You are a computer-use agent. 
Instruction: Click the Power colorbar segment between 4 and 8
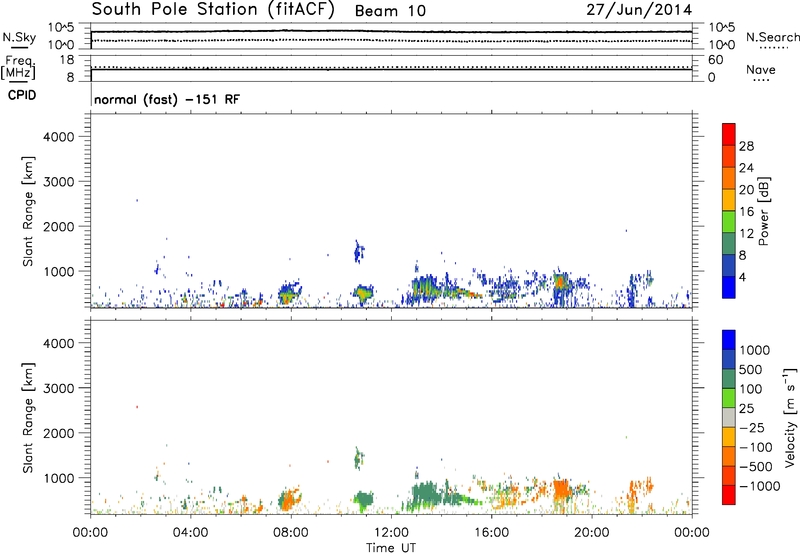pos(729,265)
